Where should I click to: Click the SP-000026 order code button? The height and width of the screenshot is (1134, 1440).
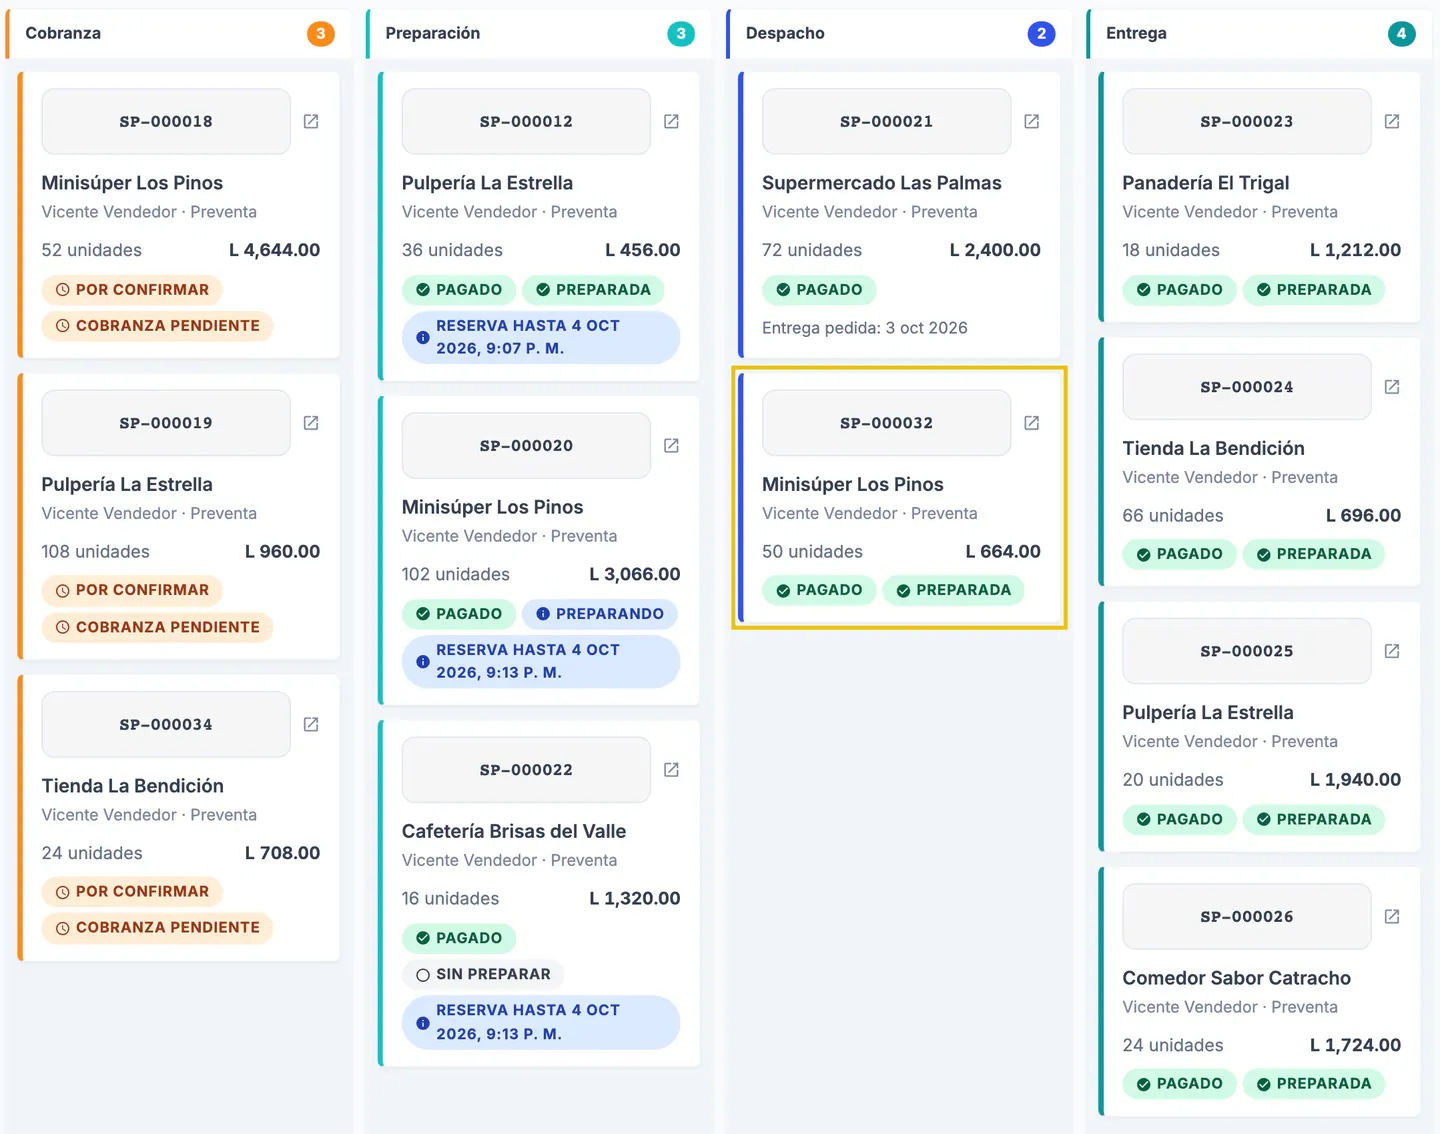(x=1247, y=916)
